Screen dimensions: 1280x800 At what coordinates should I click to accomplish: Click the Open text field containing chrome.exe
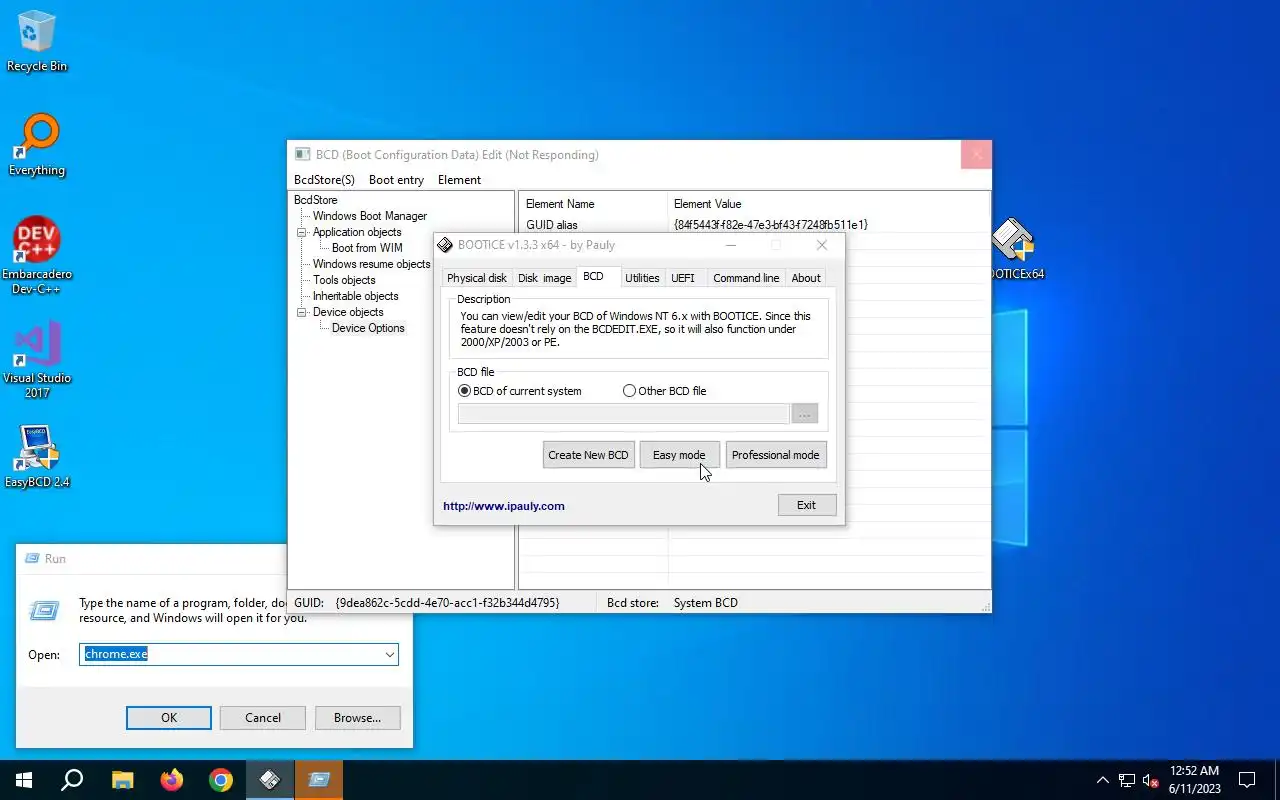(x=230, y=654)
